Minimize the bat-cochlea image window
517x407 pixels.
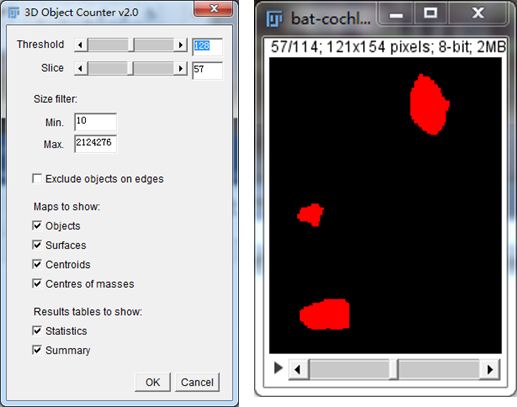[x=396, y=14]
